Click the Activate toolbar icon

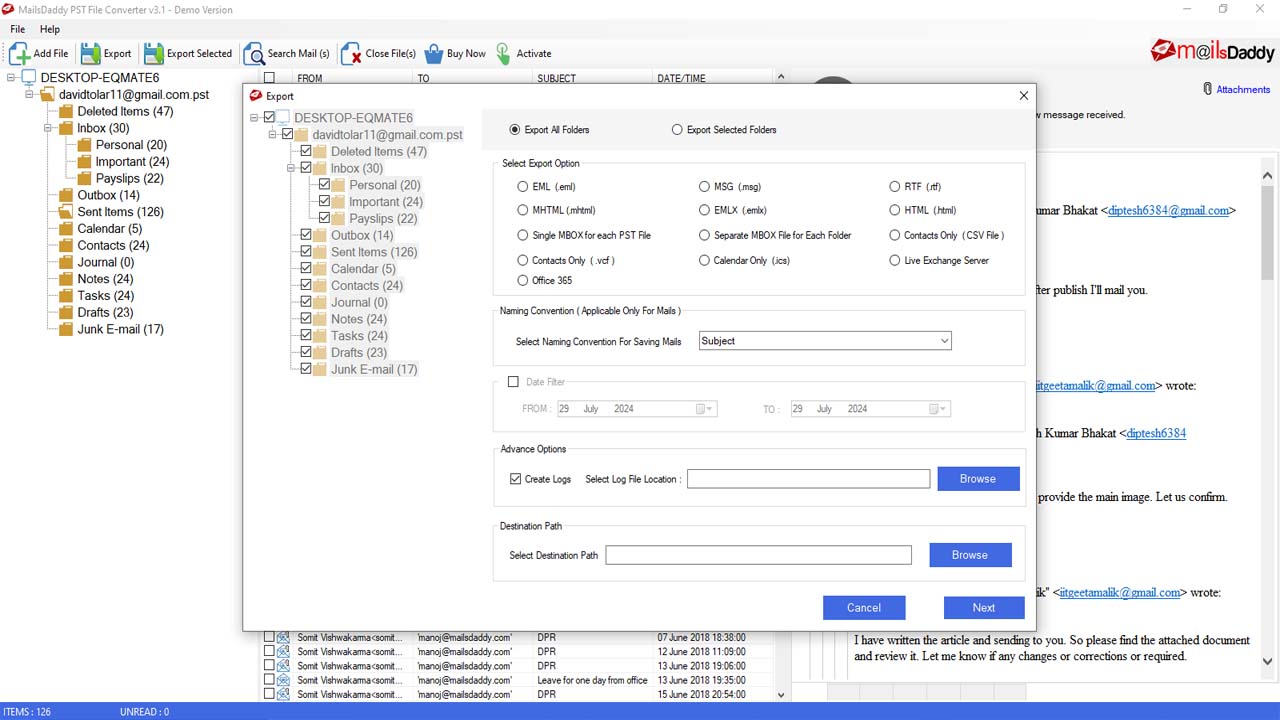pyautogui.click(x=503, y=54)
